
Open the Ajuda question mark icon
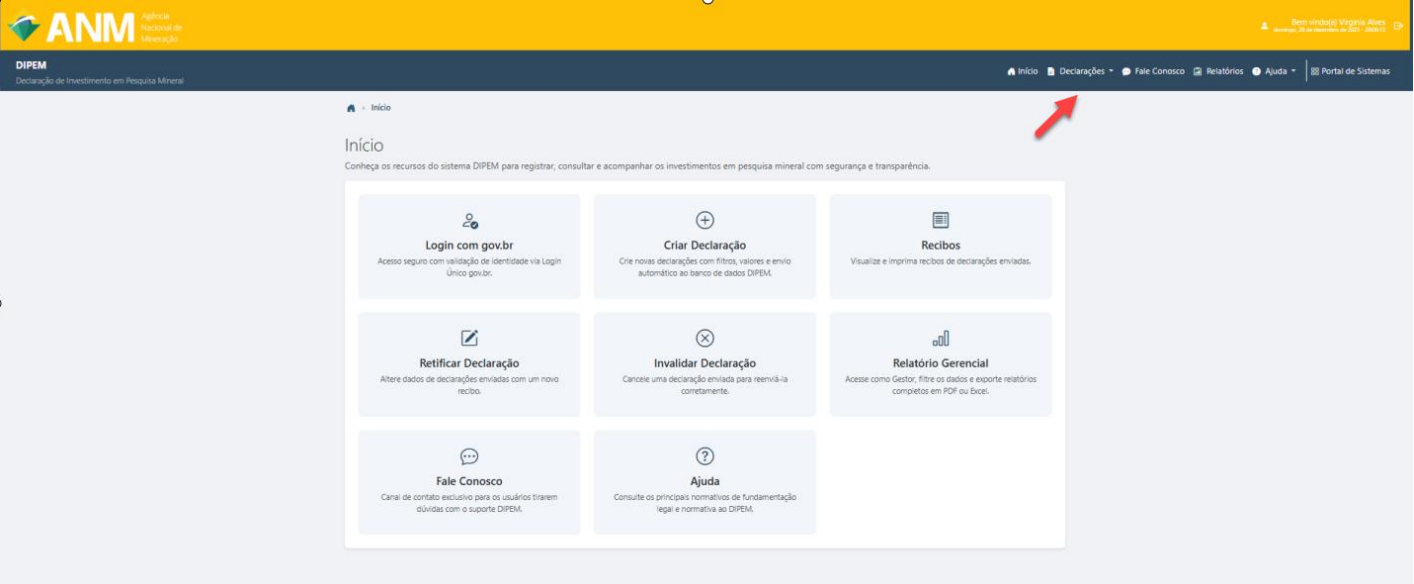tap(706, 456)
